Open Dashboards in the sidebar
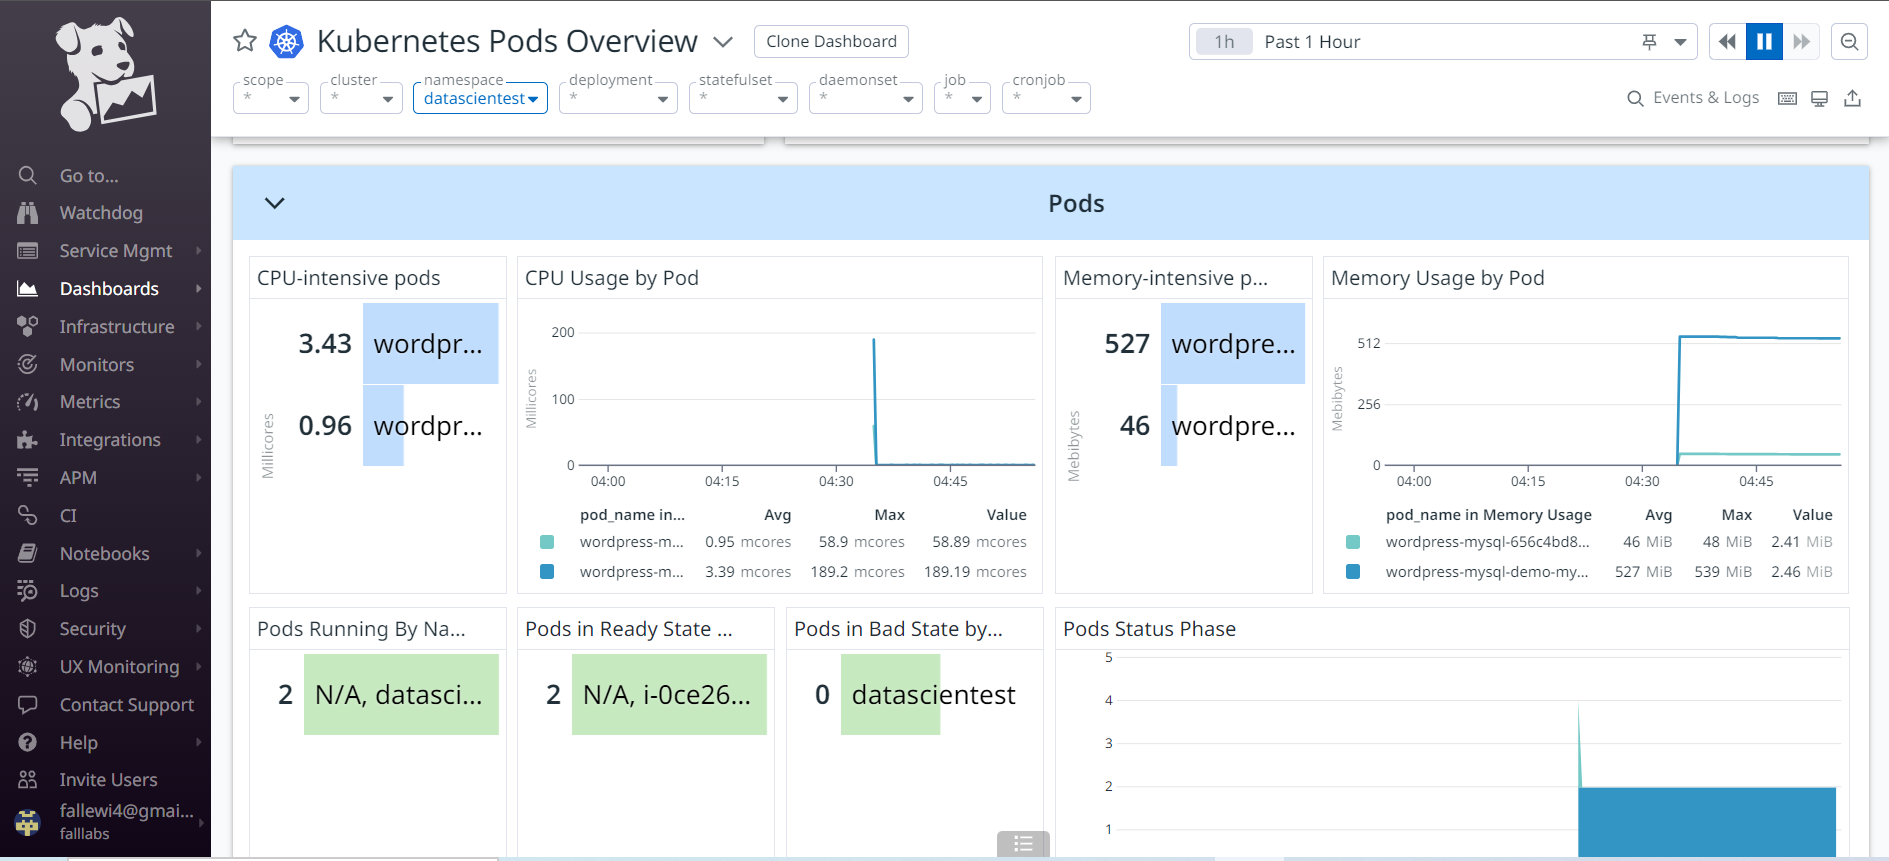 (x=109, y=289)
